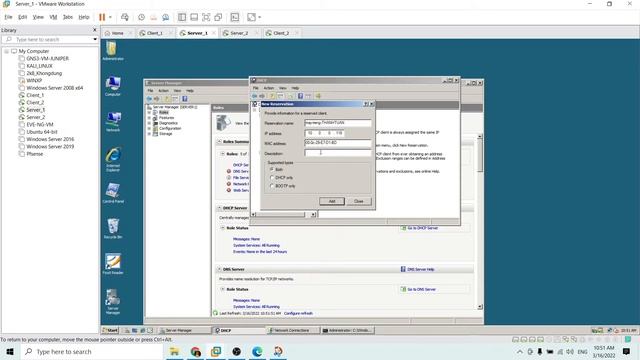Screen dimensions: 640x360
Task: Switch to the Client_1 tab
Action: pyautogui.click(x=155, y=33)
